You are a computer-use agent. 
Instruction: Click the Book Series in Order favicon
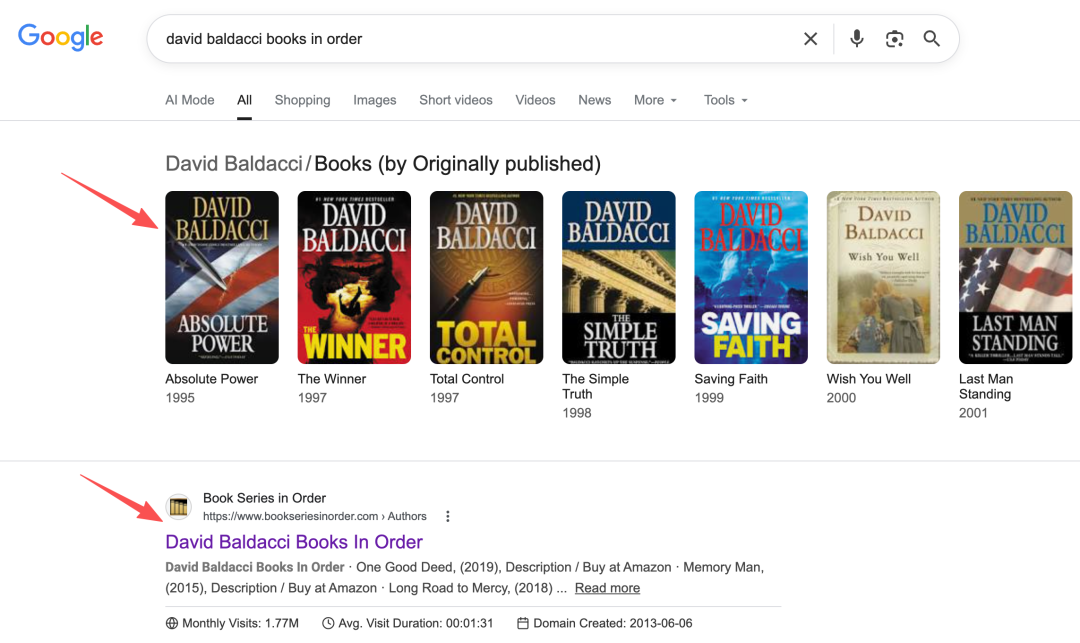(179, 507)
